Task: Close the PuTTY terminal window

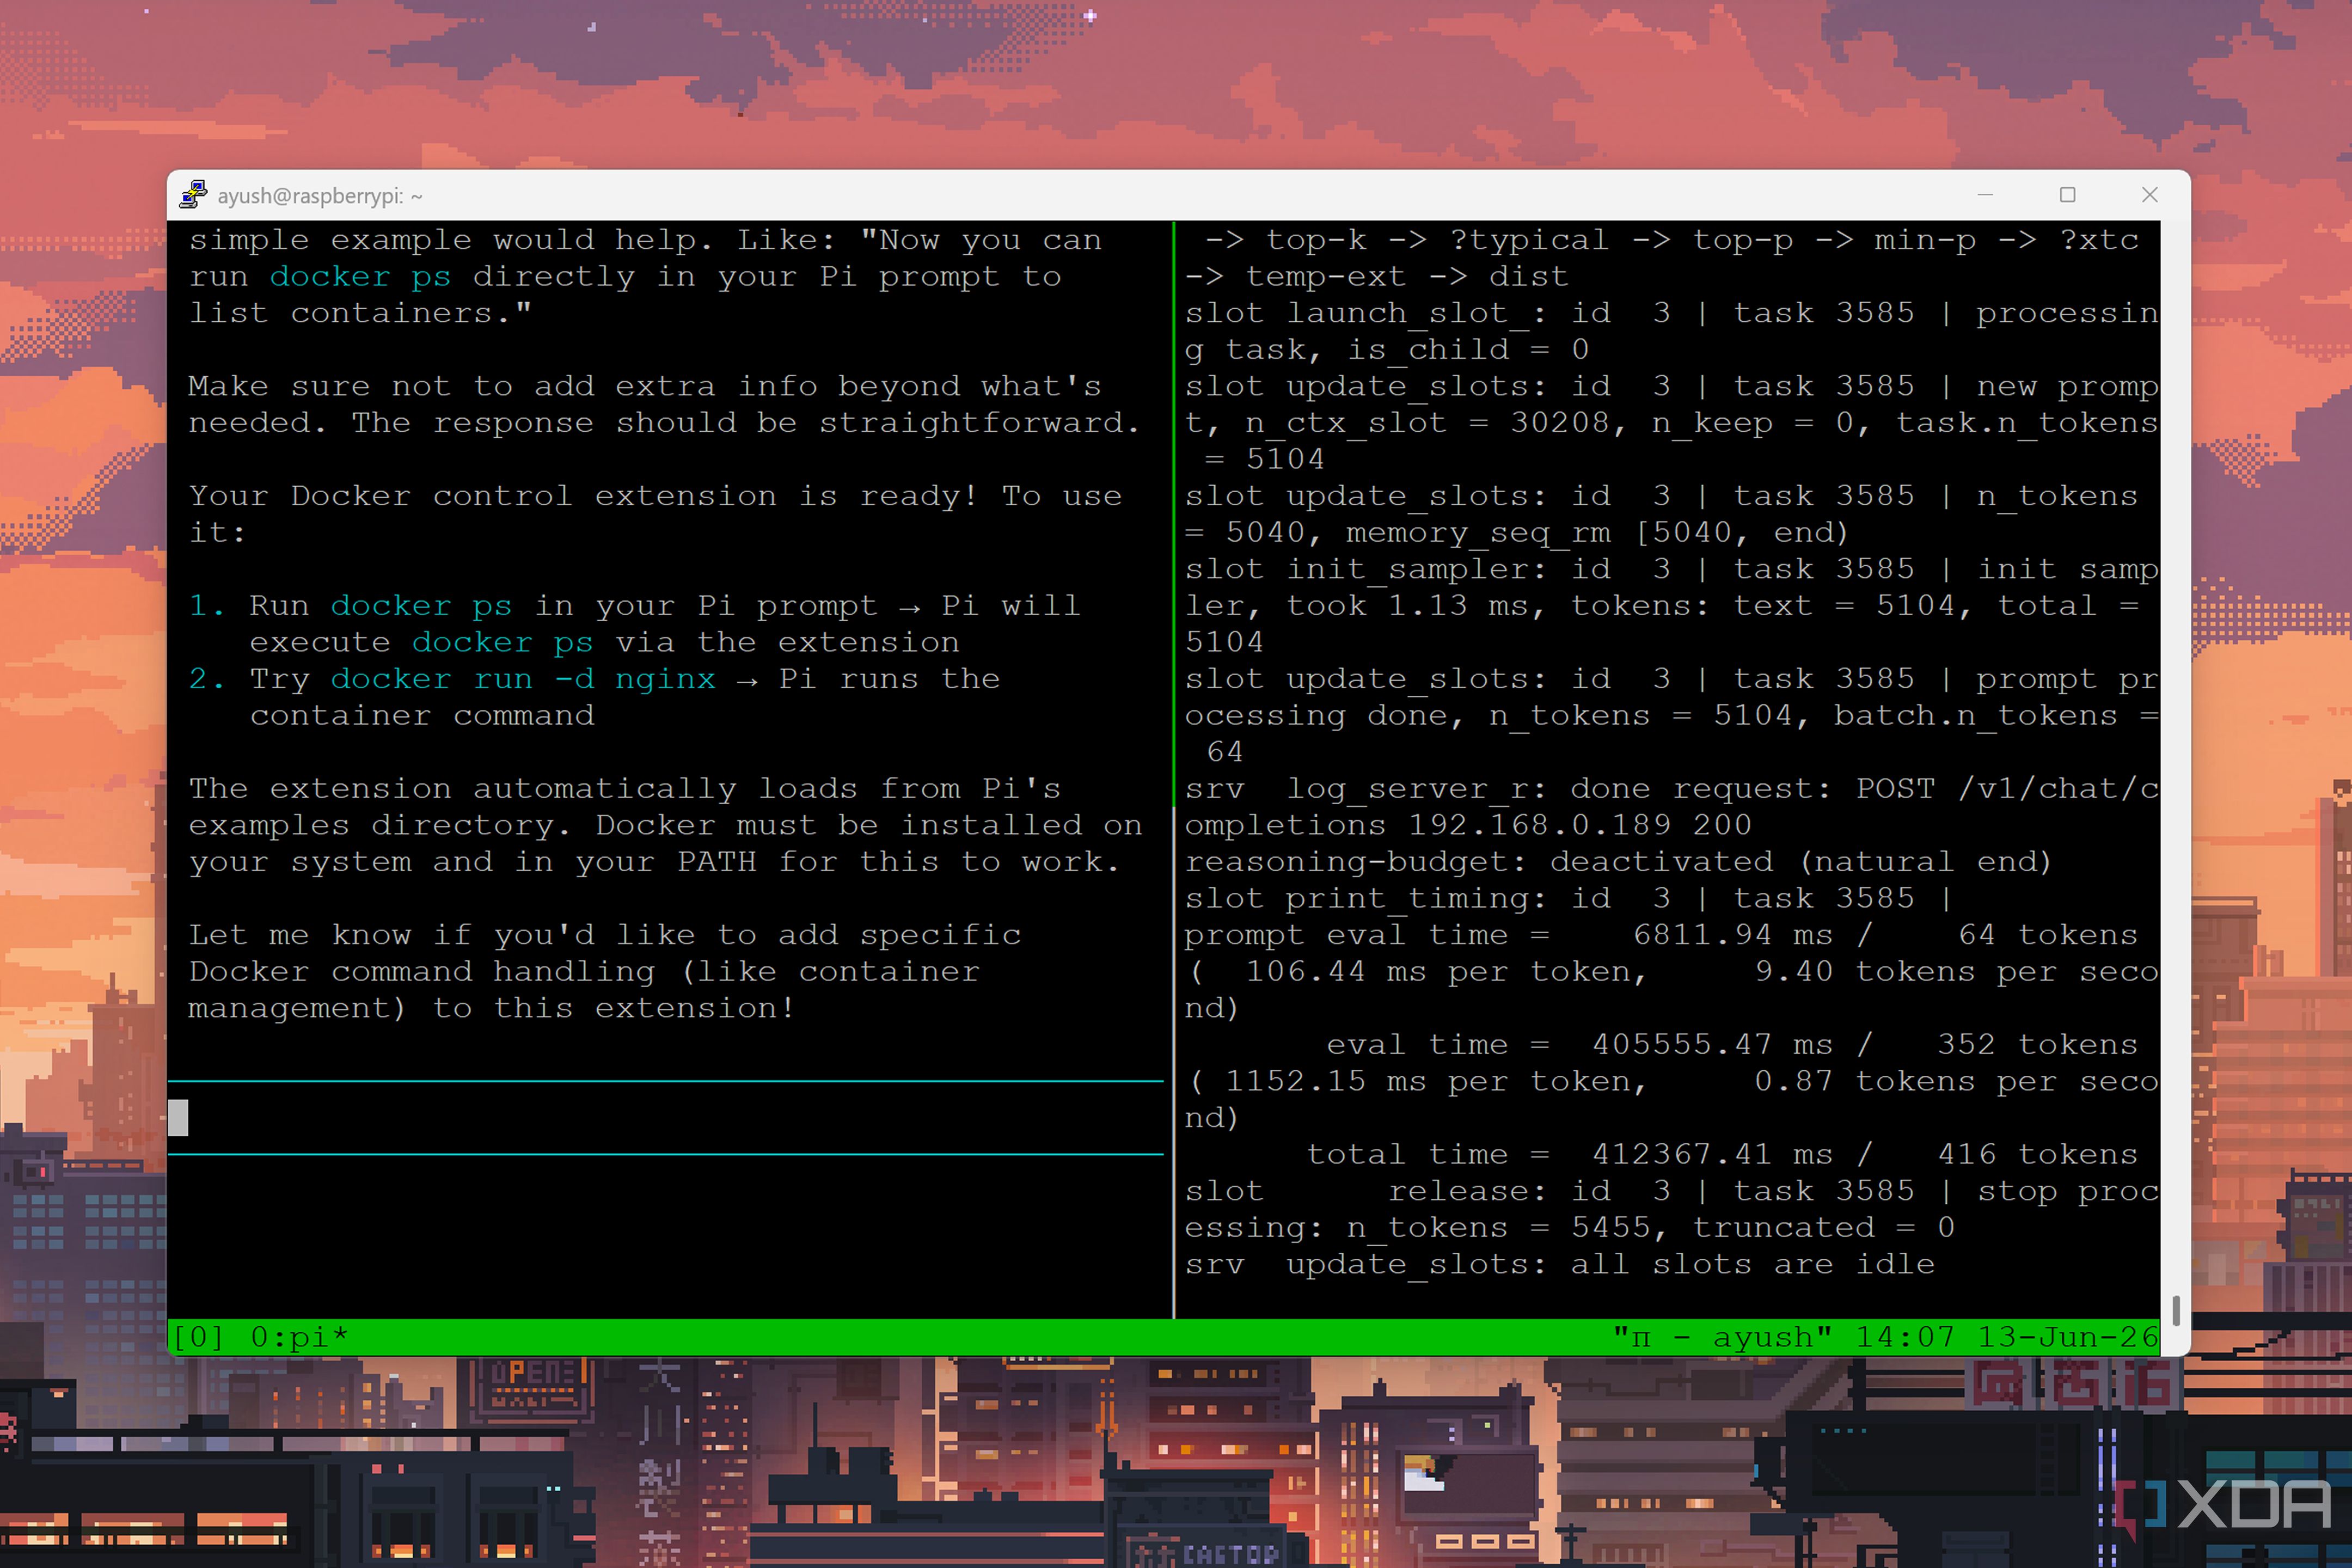Action: 2149,195
